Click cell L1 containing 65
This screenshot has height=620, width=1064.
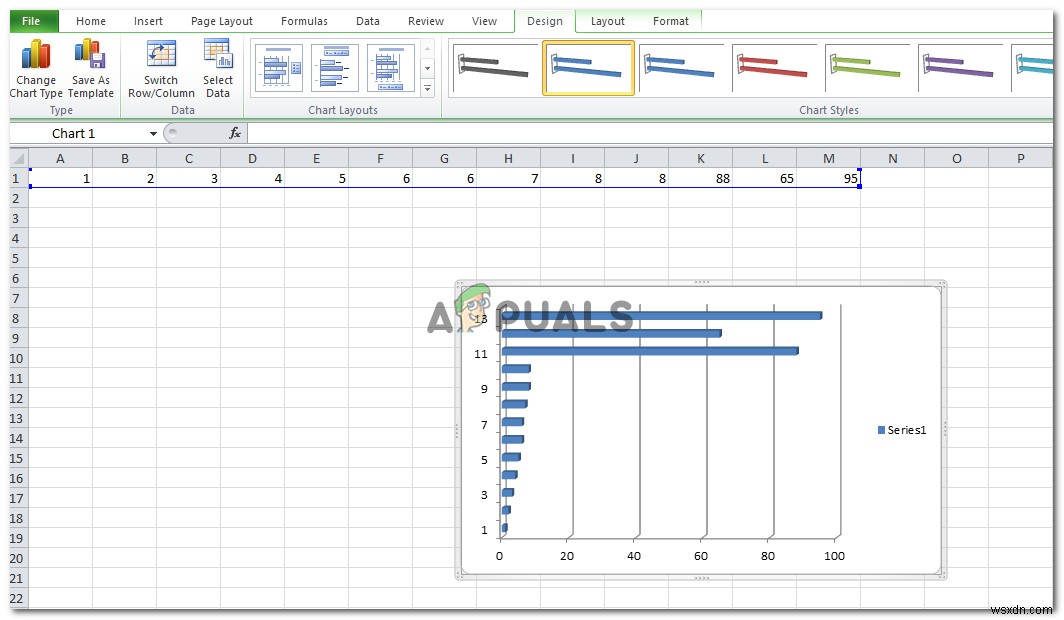point(764,178)
